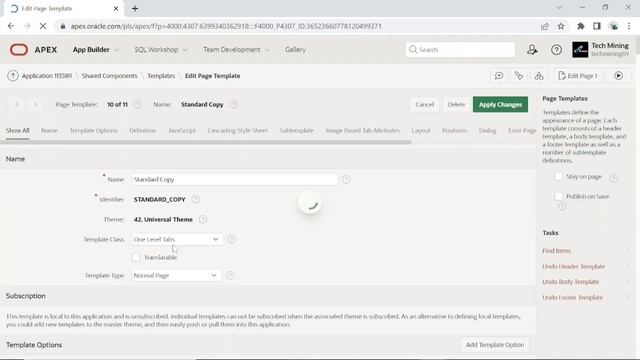640x360 pixels.
Task: Go to previous template arrow
Action: click(17, 104)
